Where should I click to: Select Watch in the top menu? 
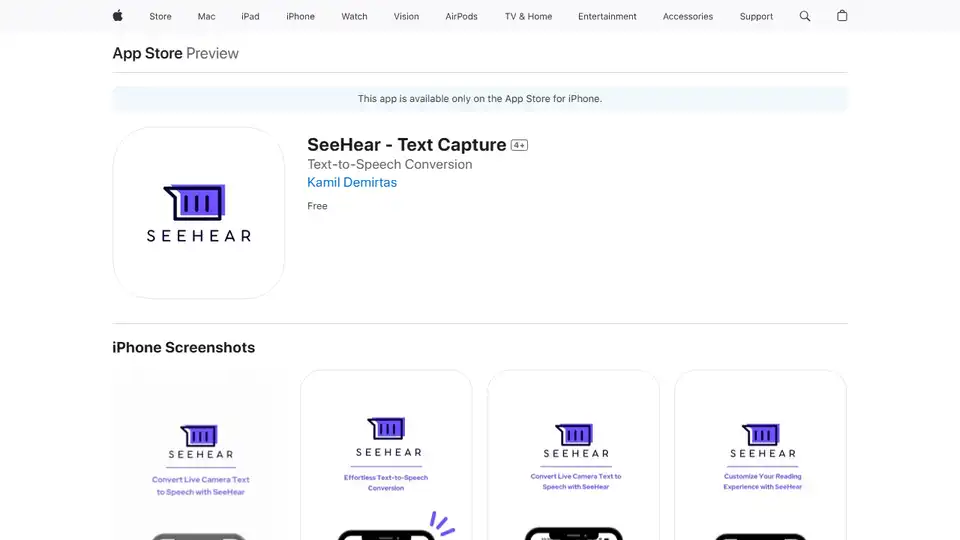tap(354, 16)
